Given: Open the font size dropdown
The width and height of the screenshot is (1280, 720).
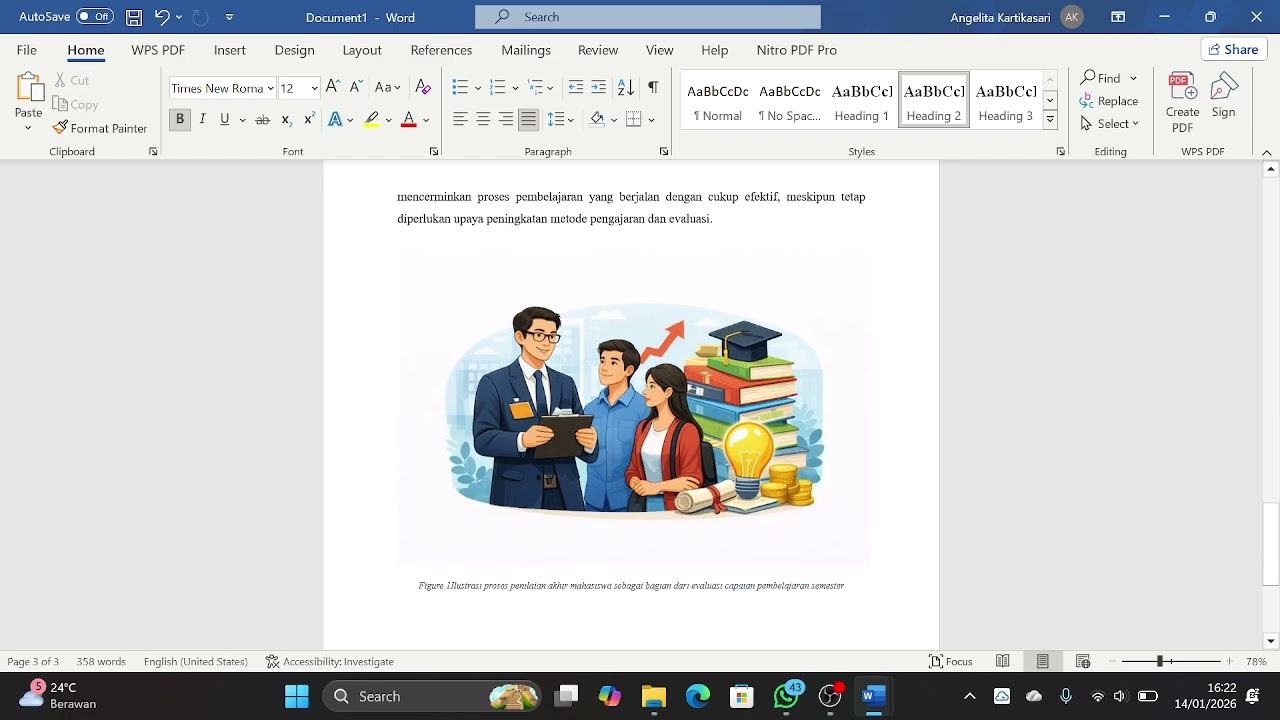Looking at the screenshot, I should (x=314, y=88).
